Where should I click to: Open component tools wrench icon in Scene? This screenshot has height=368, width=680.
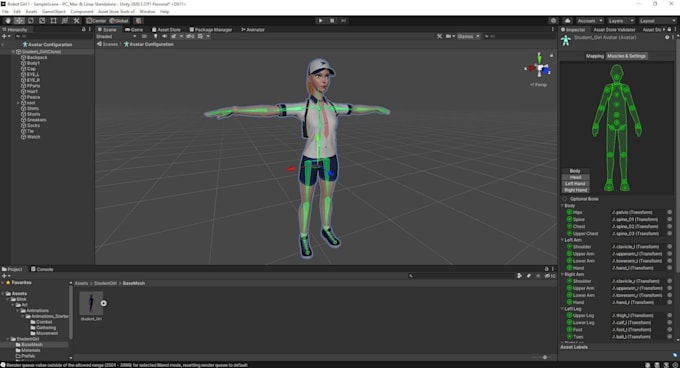coord(439,36)
